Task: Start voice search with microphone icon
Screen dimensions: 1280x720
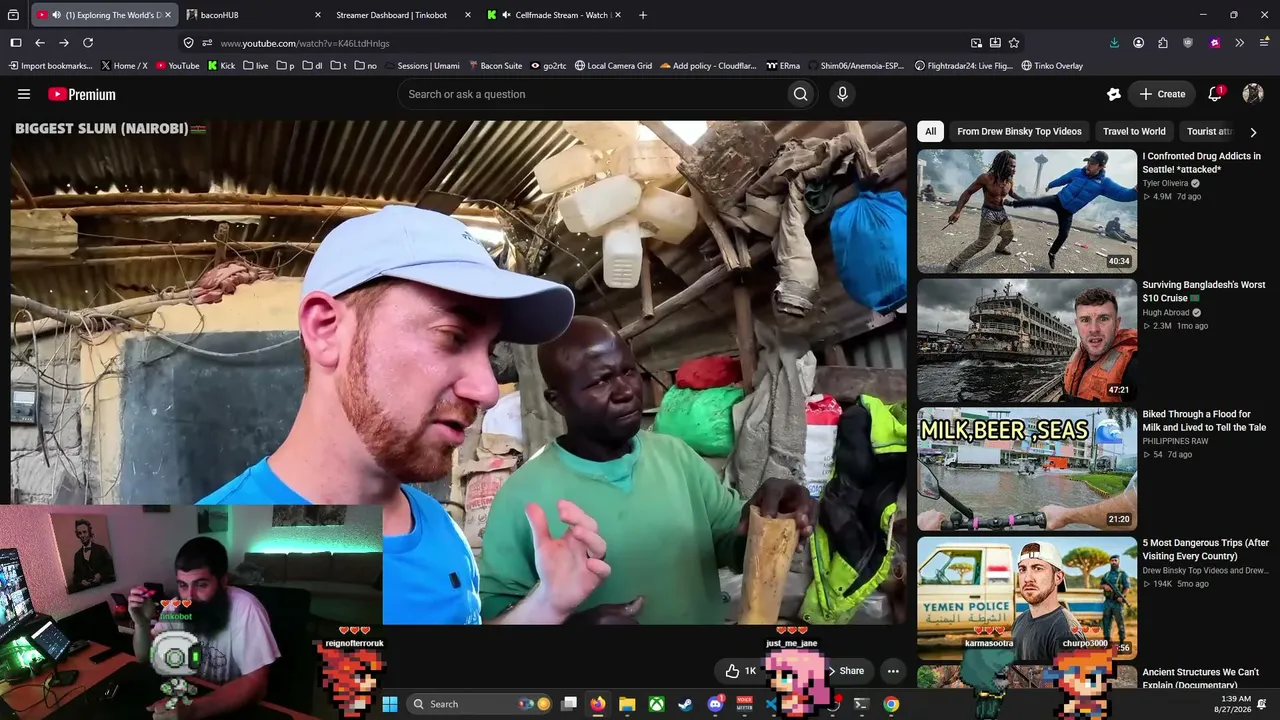Action: click(x=842, y=94)
